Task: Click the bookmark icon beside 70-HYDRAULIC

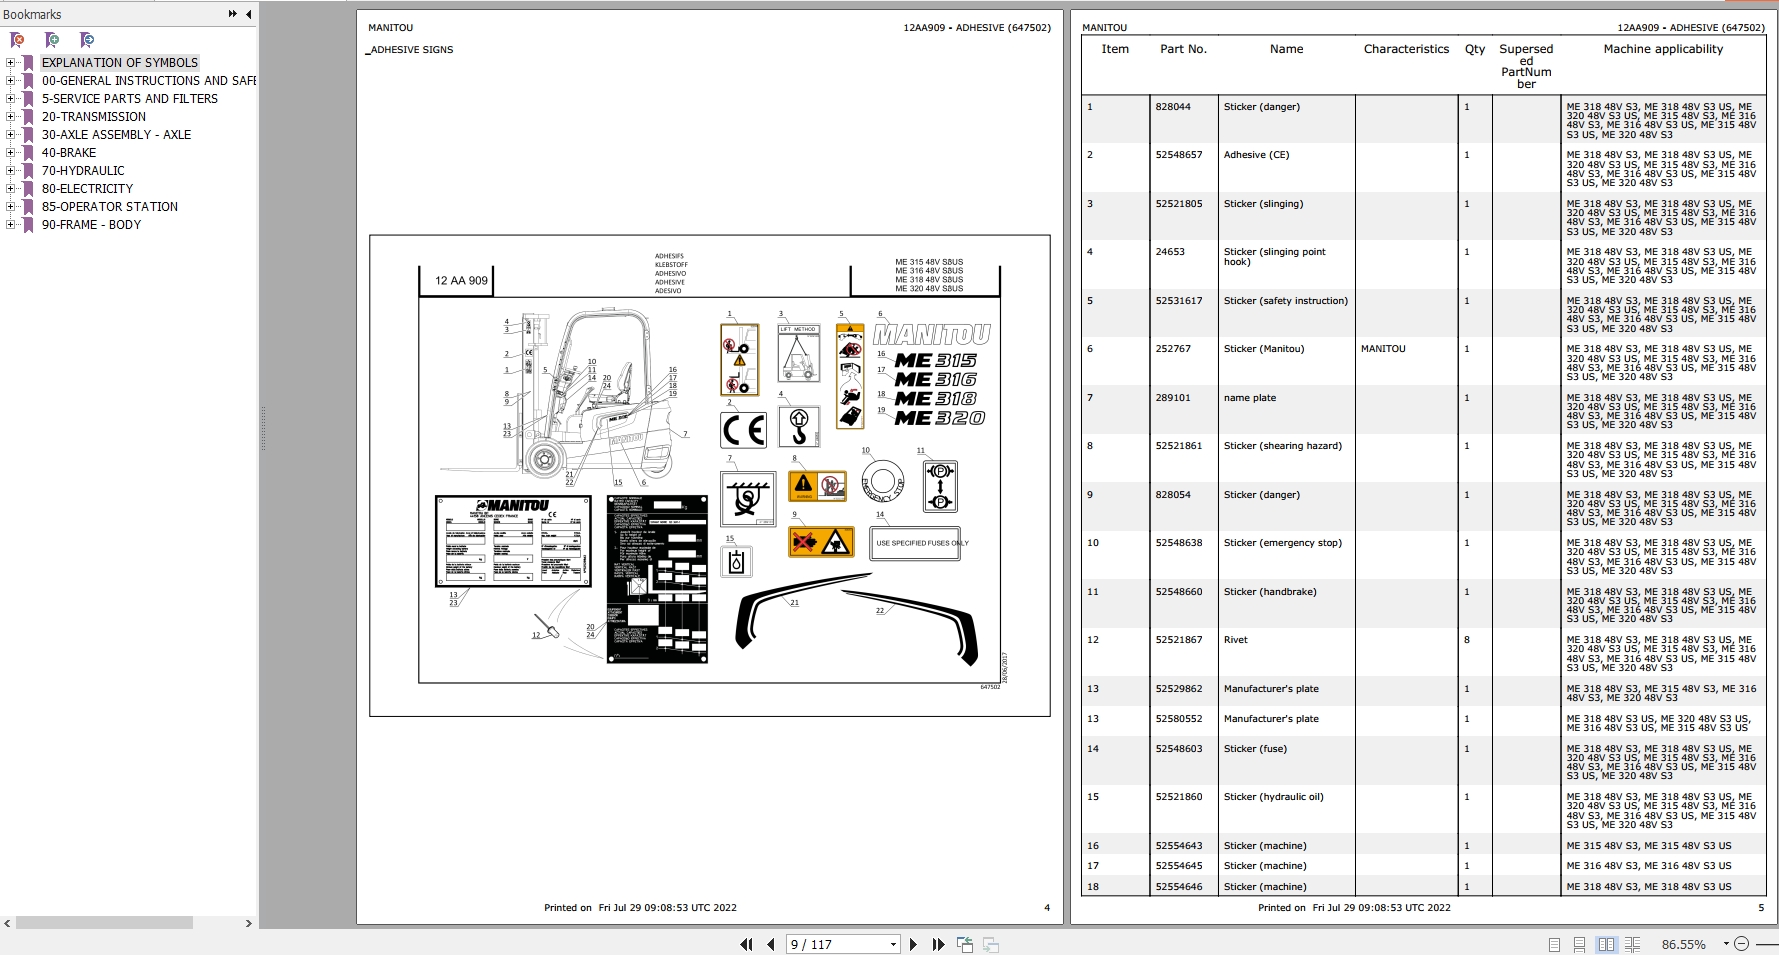Action: tap(28, 171)
